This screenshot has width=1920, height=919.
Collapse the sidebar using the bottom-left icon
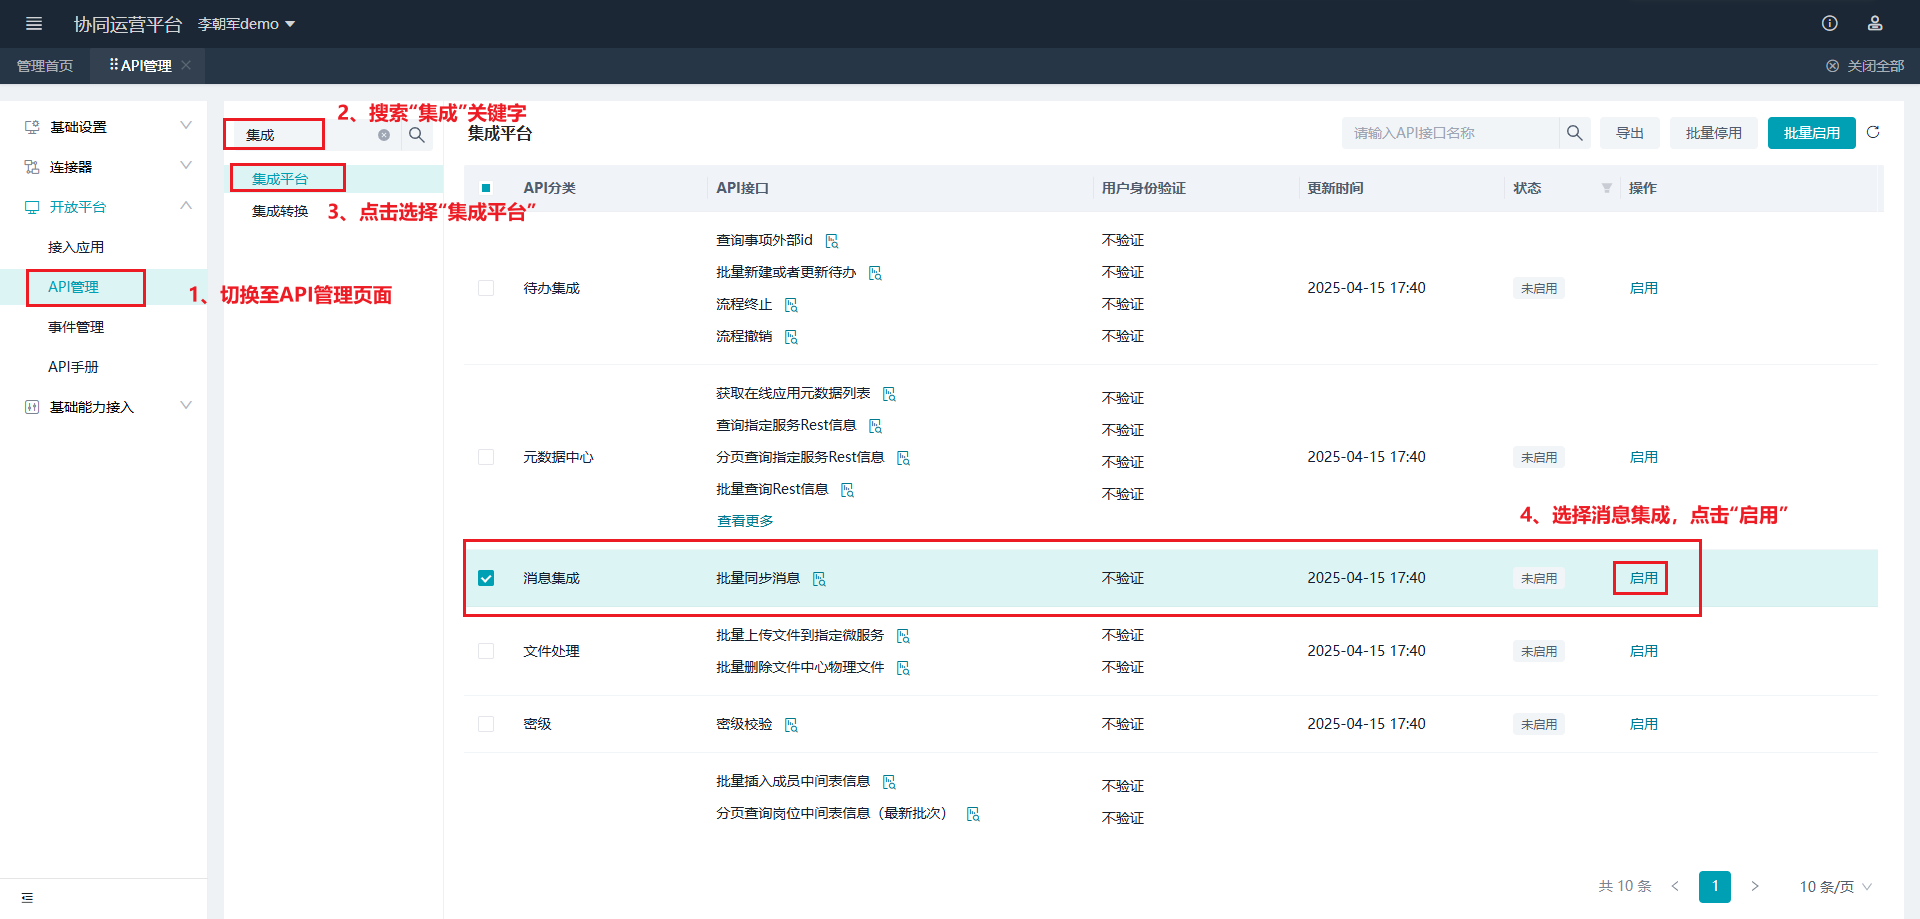[x=27, y=898]
